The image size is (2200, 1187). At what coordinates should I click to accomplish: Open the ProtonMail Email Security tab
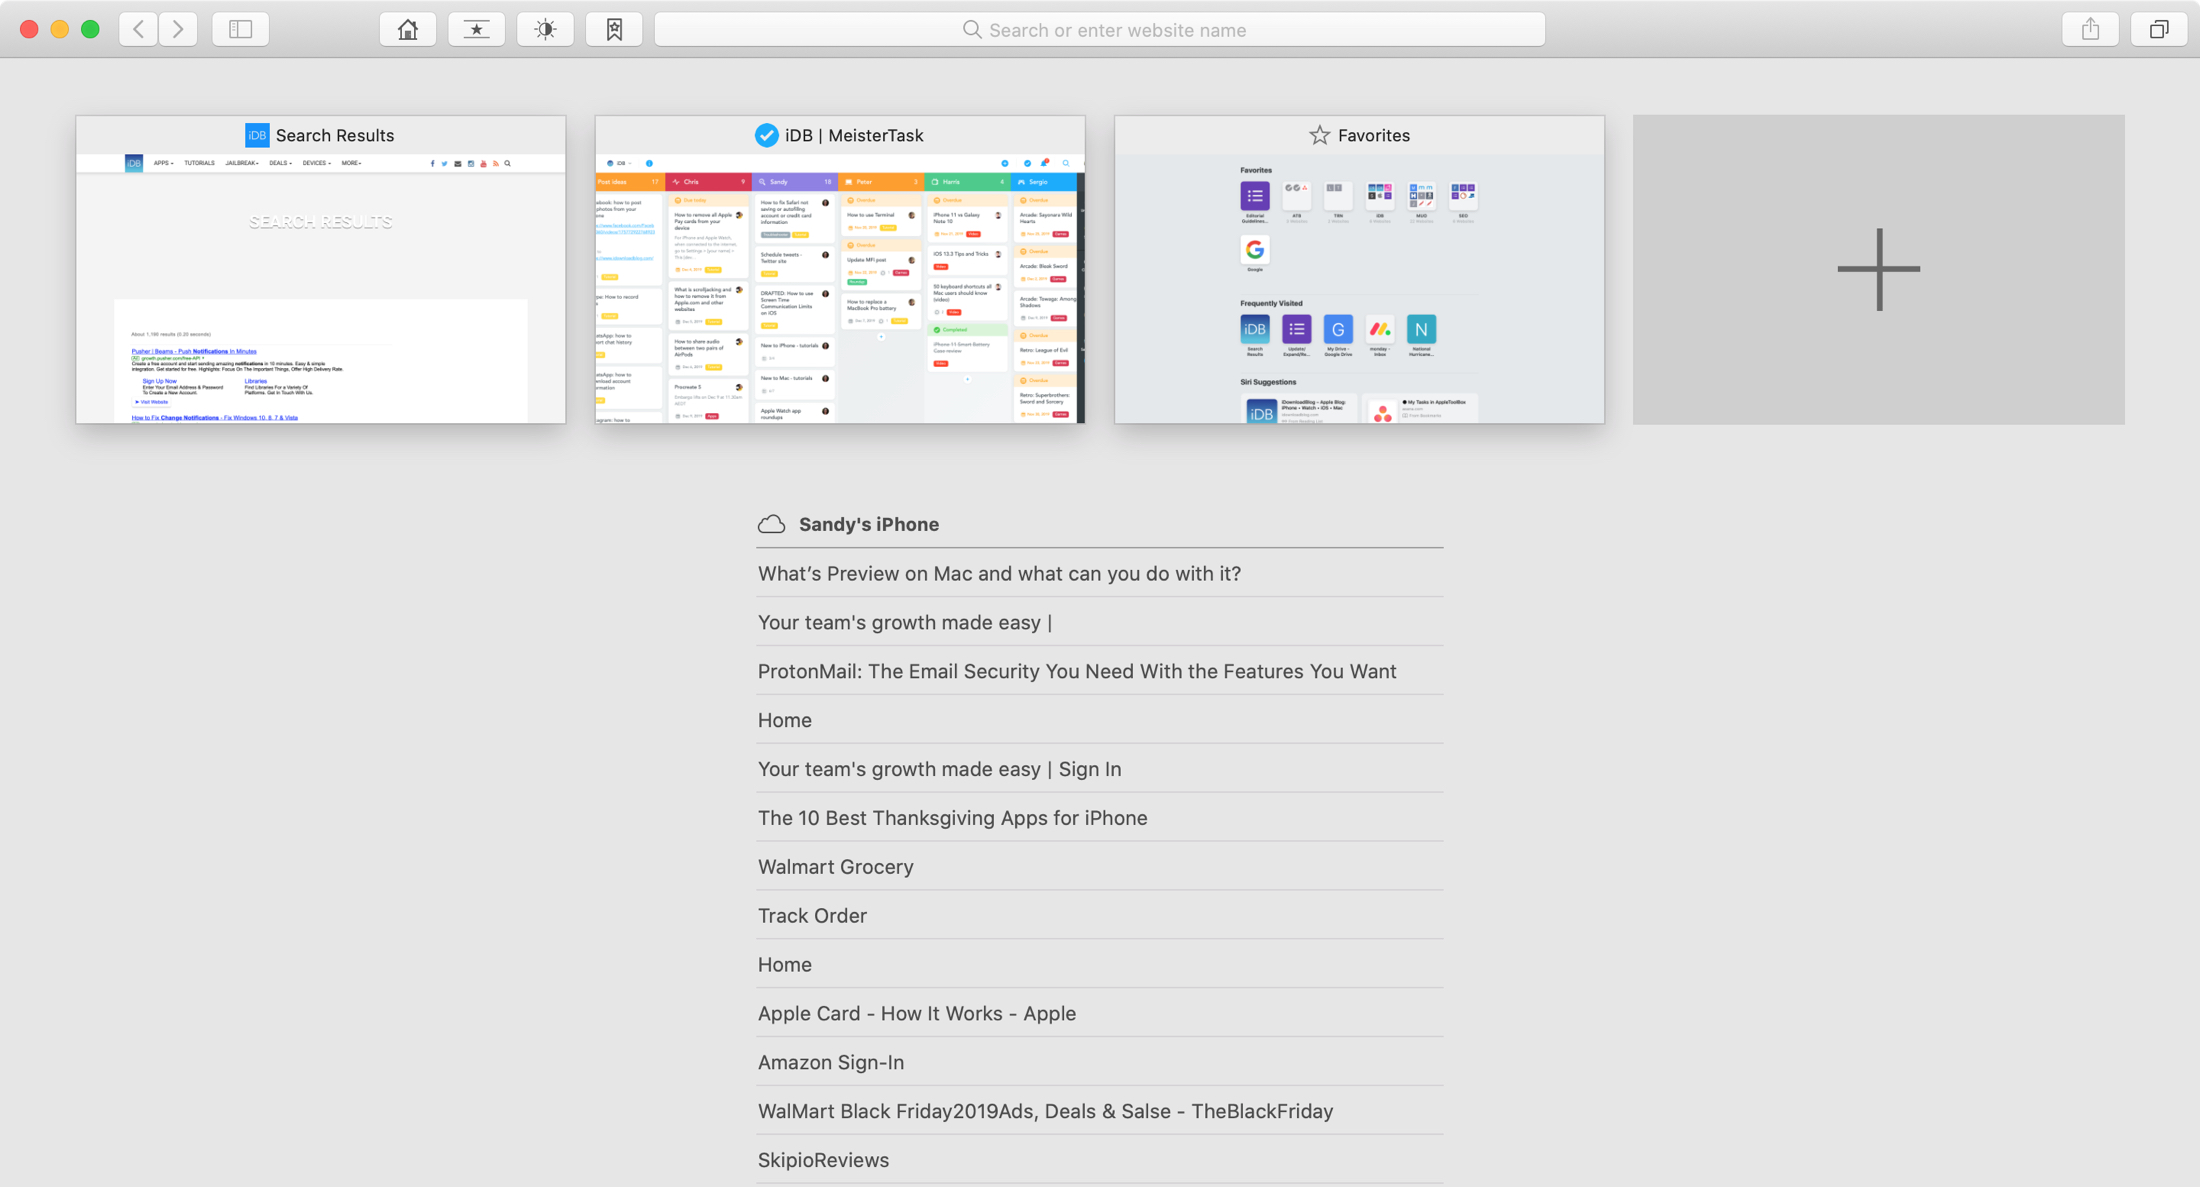pos(1100,671)
